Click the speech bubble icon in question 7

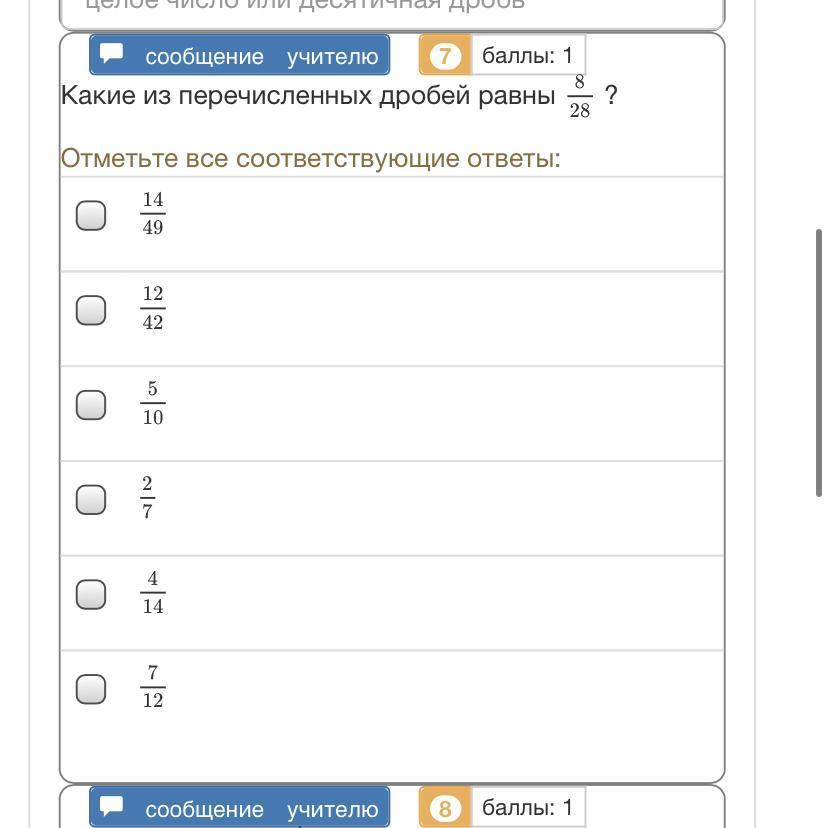[x=112, y=55]
